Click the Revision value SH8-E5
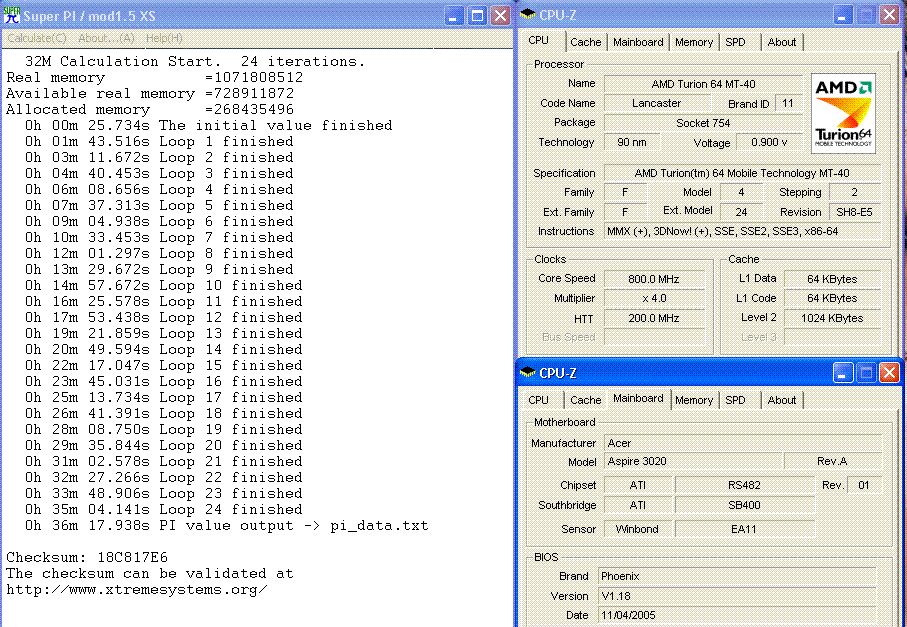This screenshot has width=907, height=627. pos(854,212)
